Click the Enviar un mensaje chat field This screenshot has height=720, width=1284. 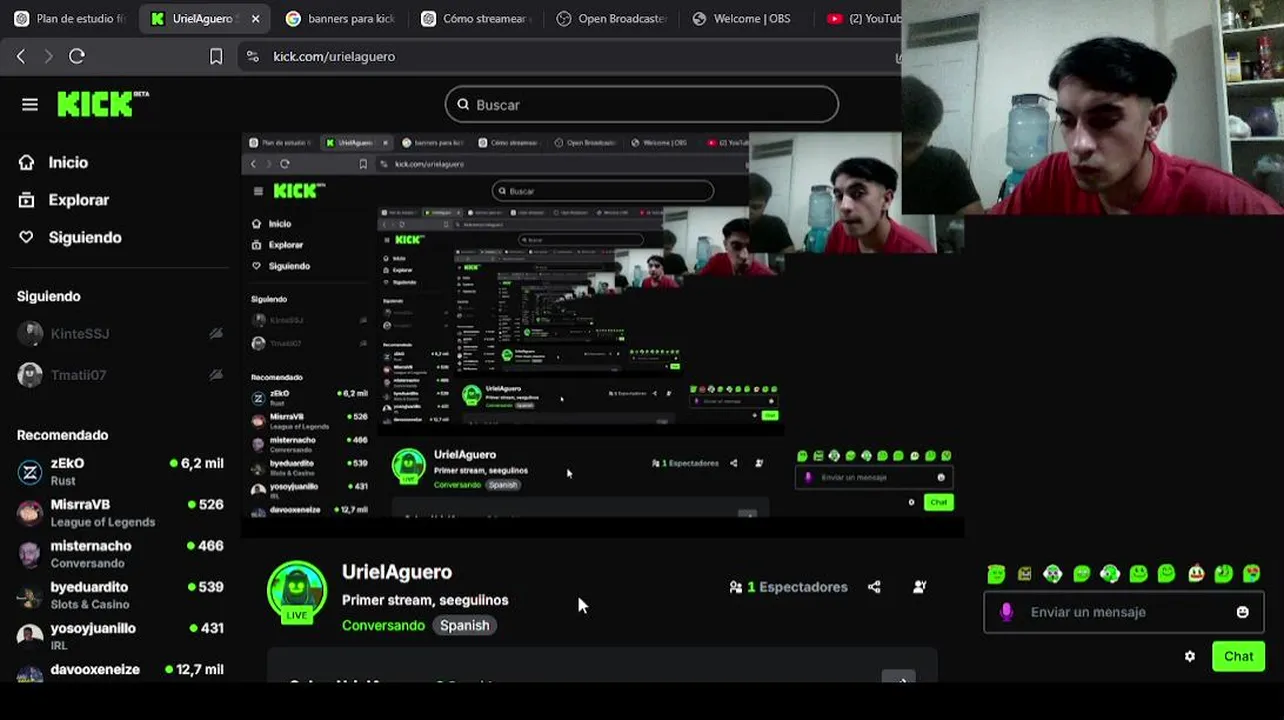tap(1124, 612)
